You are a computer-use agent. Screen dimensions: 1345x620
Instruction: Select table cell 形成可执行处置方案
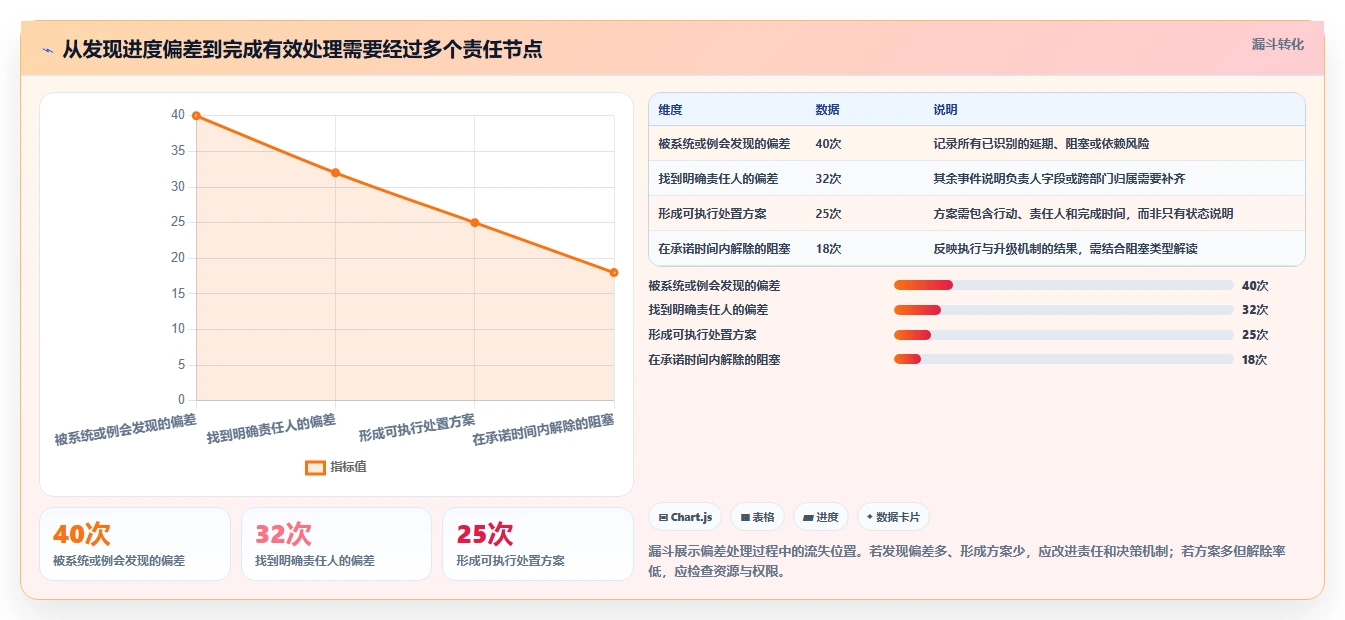tap(712, 214)
